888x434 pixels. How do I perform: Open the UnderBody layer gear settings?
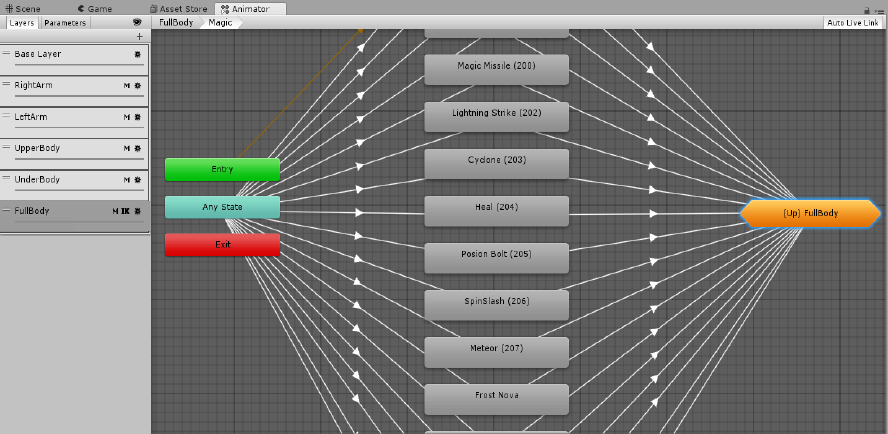pyautogui.click(x=138, y=180)
